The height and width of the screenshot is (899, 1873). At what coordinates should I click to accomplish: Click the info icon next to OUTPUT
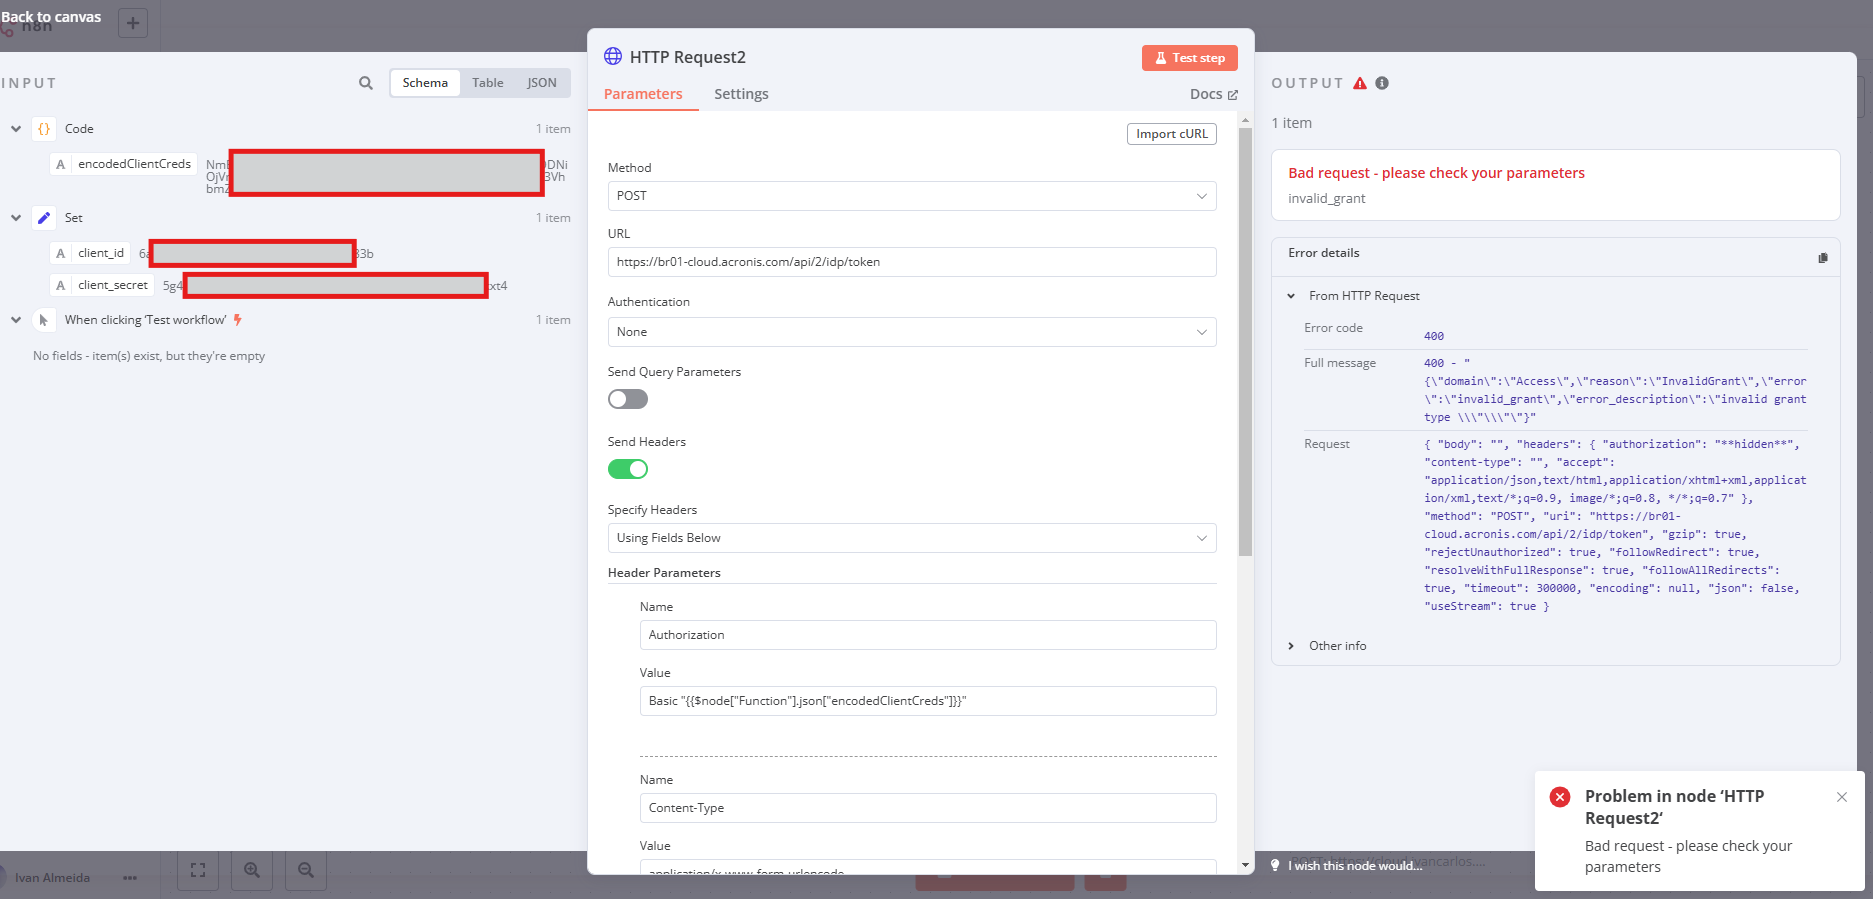[1382, 83]
